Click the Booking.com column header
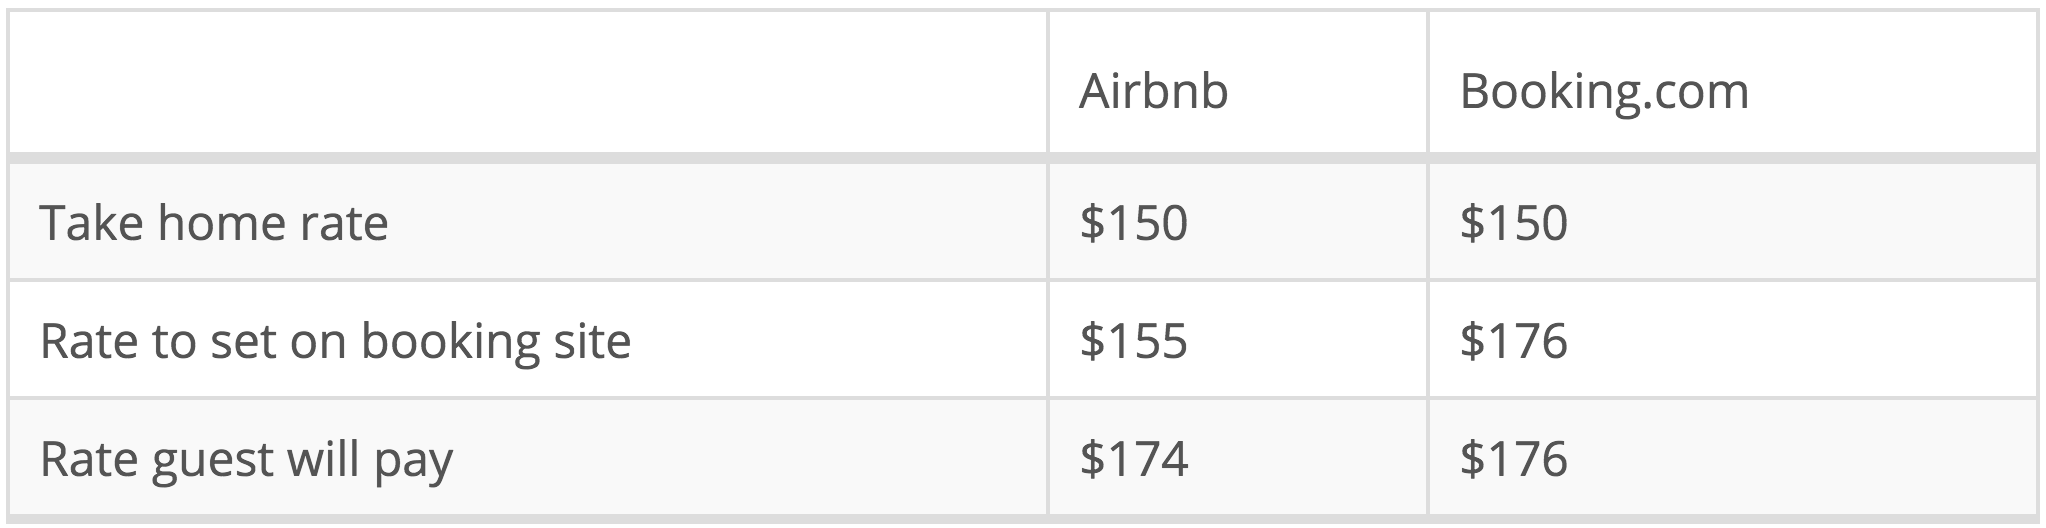 click(x=1604, y=92)
